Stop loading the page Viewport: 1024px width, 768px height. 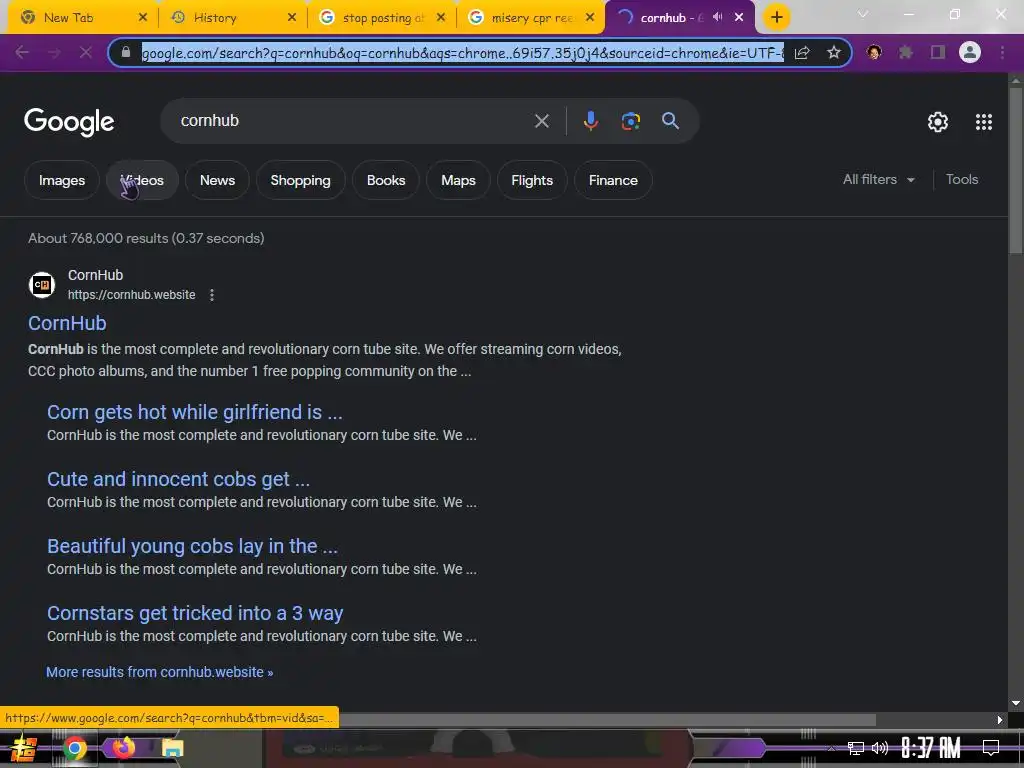(86, 52)
